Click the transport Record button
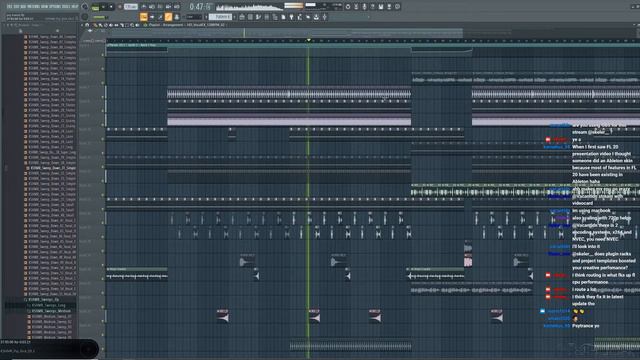 pos(120,7)
